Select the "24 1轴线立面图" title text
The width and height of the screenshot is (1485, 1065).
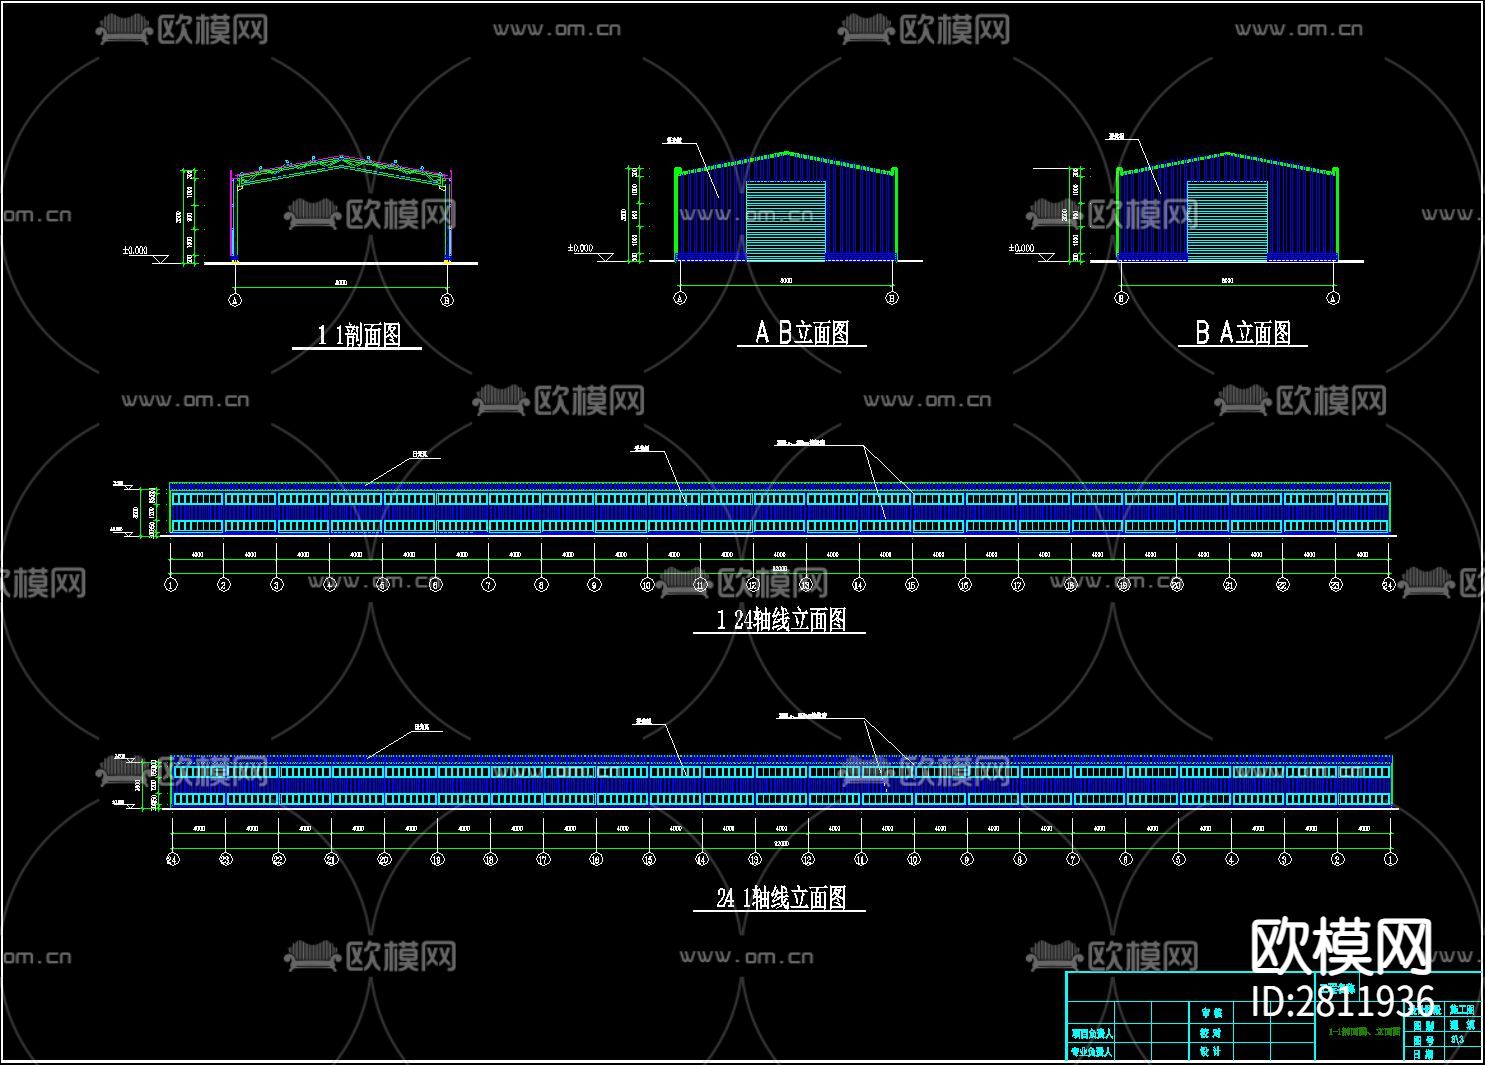pyautogui.click(x=781, y=898)
